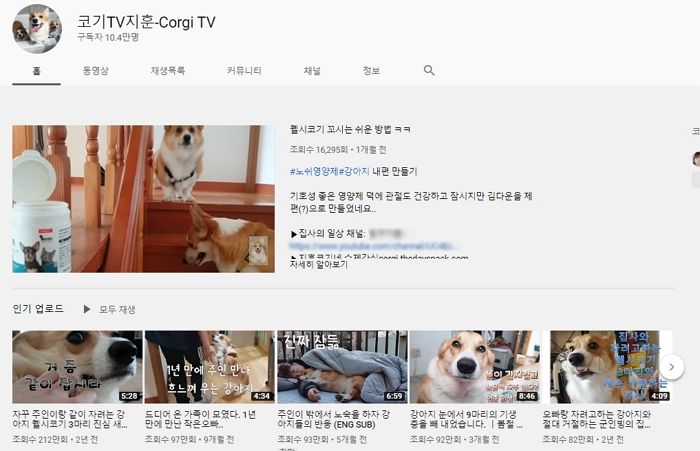Open the 채널 tab
This screenshot has height=451, width=700.
(x=312, y=71)
